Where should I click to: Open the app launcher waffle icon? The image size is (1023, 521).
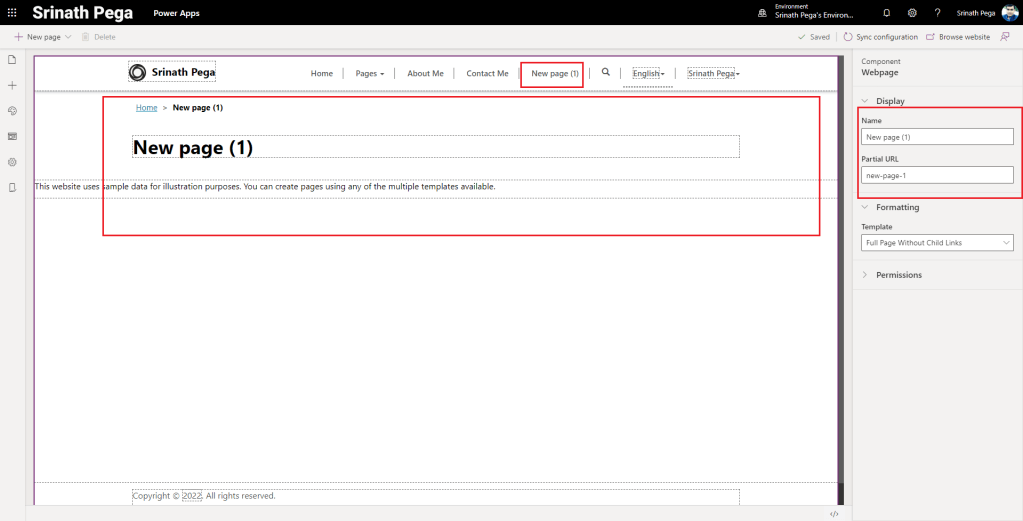point(12,13)
